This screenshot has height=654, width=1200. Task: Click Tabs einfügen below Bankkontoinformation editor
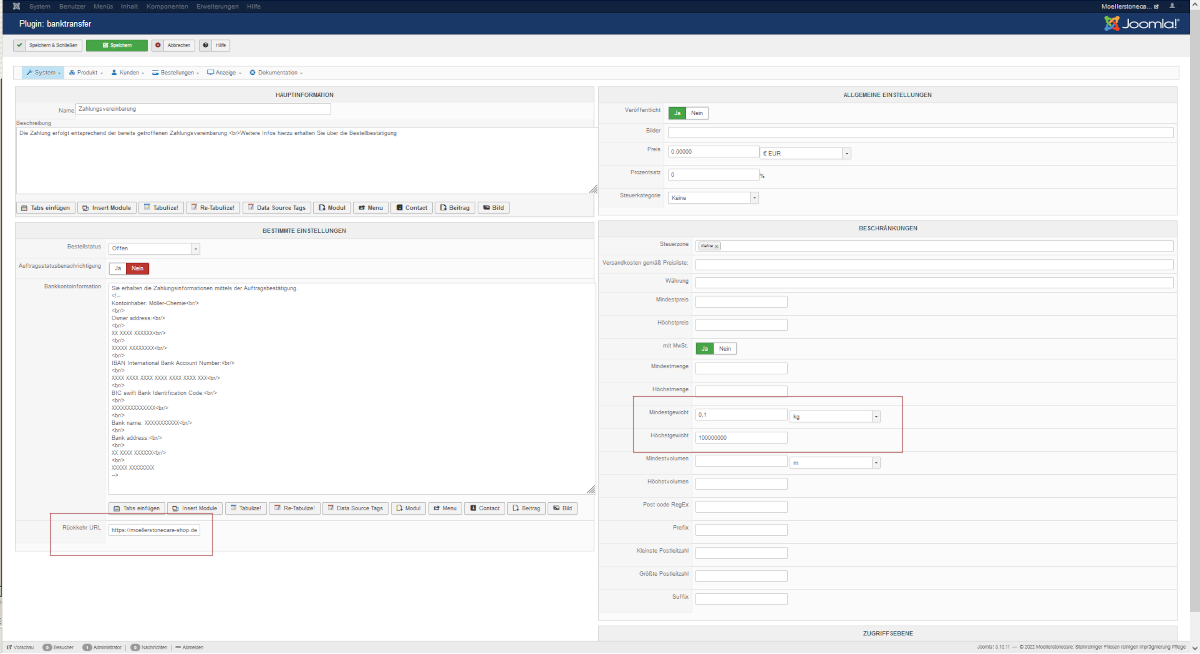pos(136,508)
